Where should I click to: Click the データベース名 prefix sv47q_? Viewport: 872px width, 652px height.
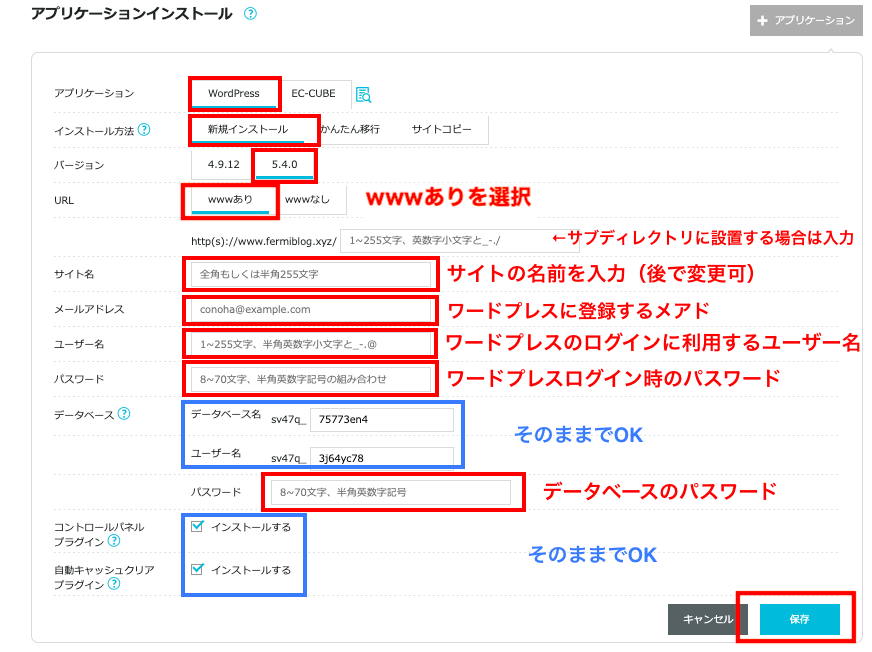coord(288,419)
